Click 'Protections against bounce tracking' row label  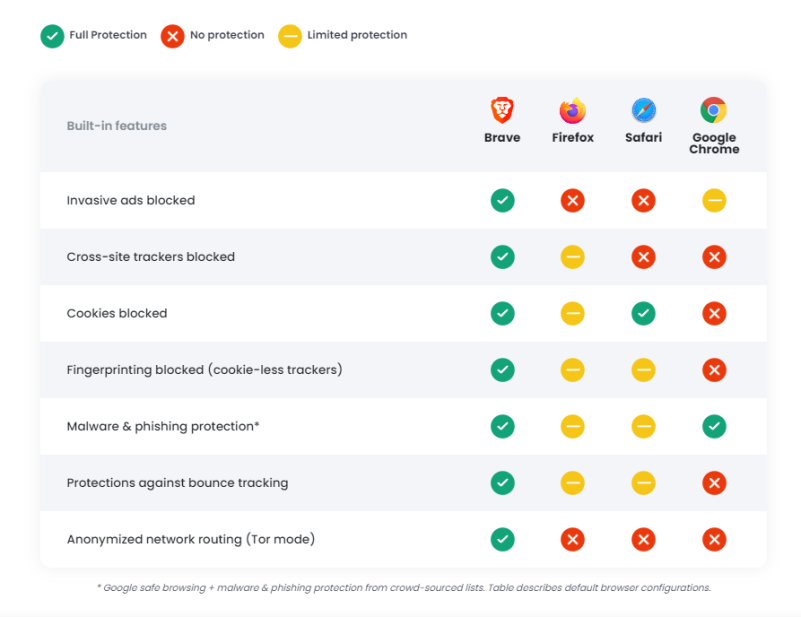pyautogui.click(x=177, y=483)
